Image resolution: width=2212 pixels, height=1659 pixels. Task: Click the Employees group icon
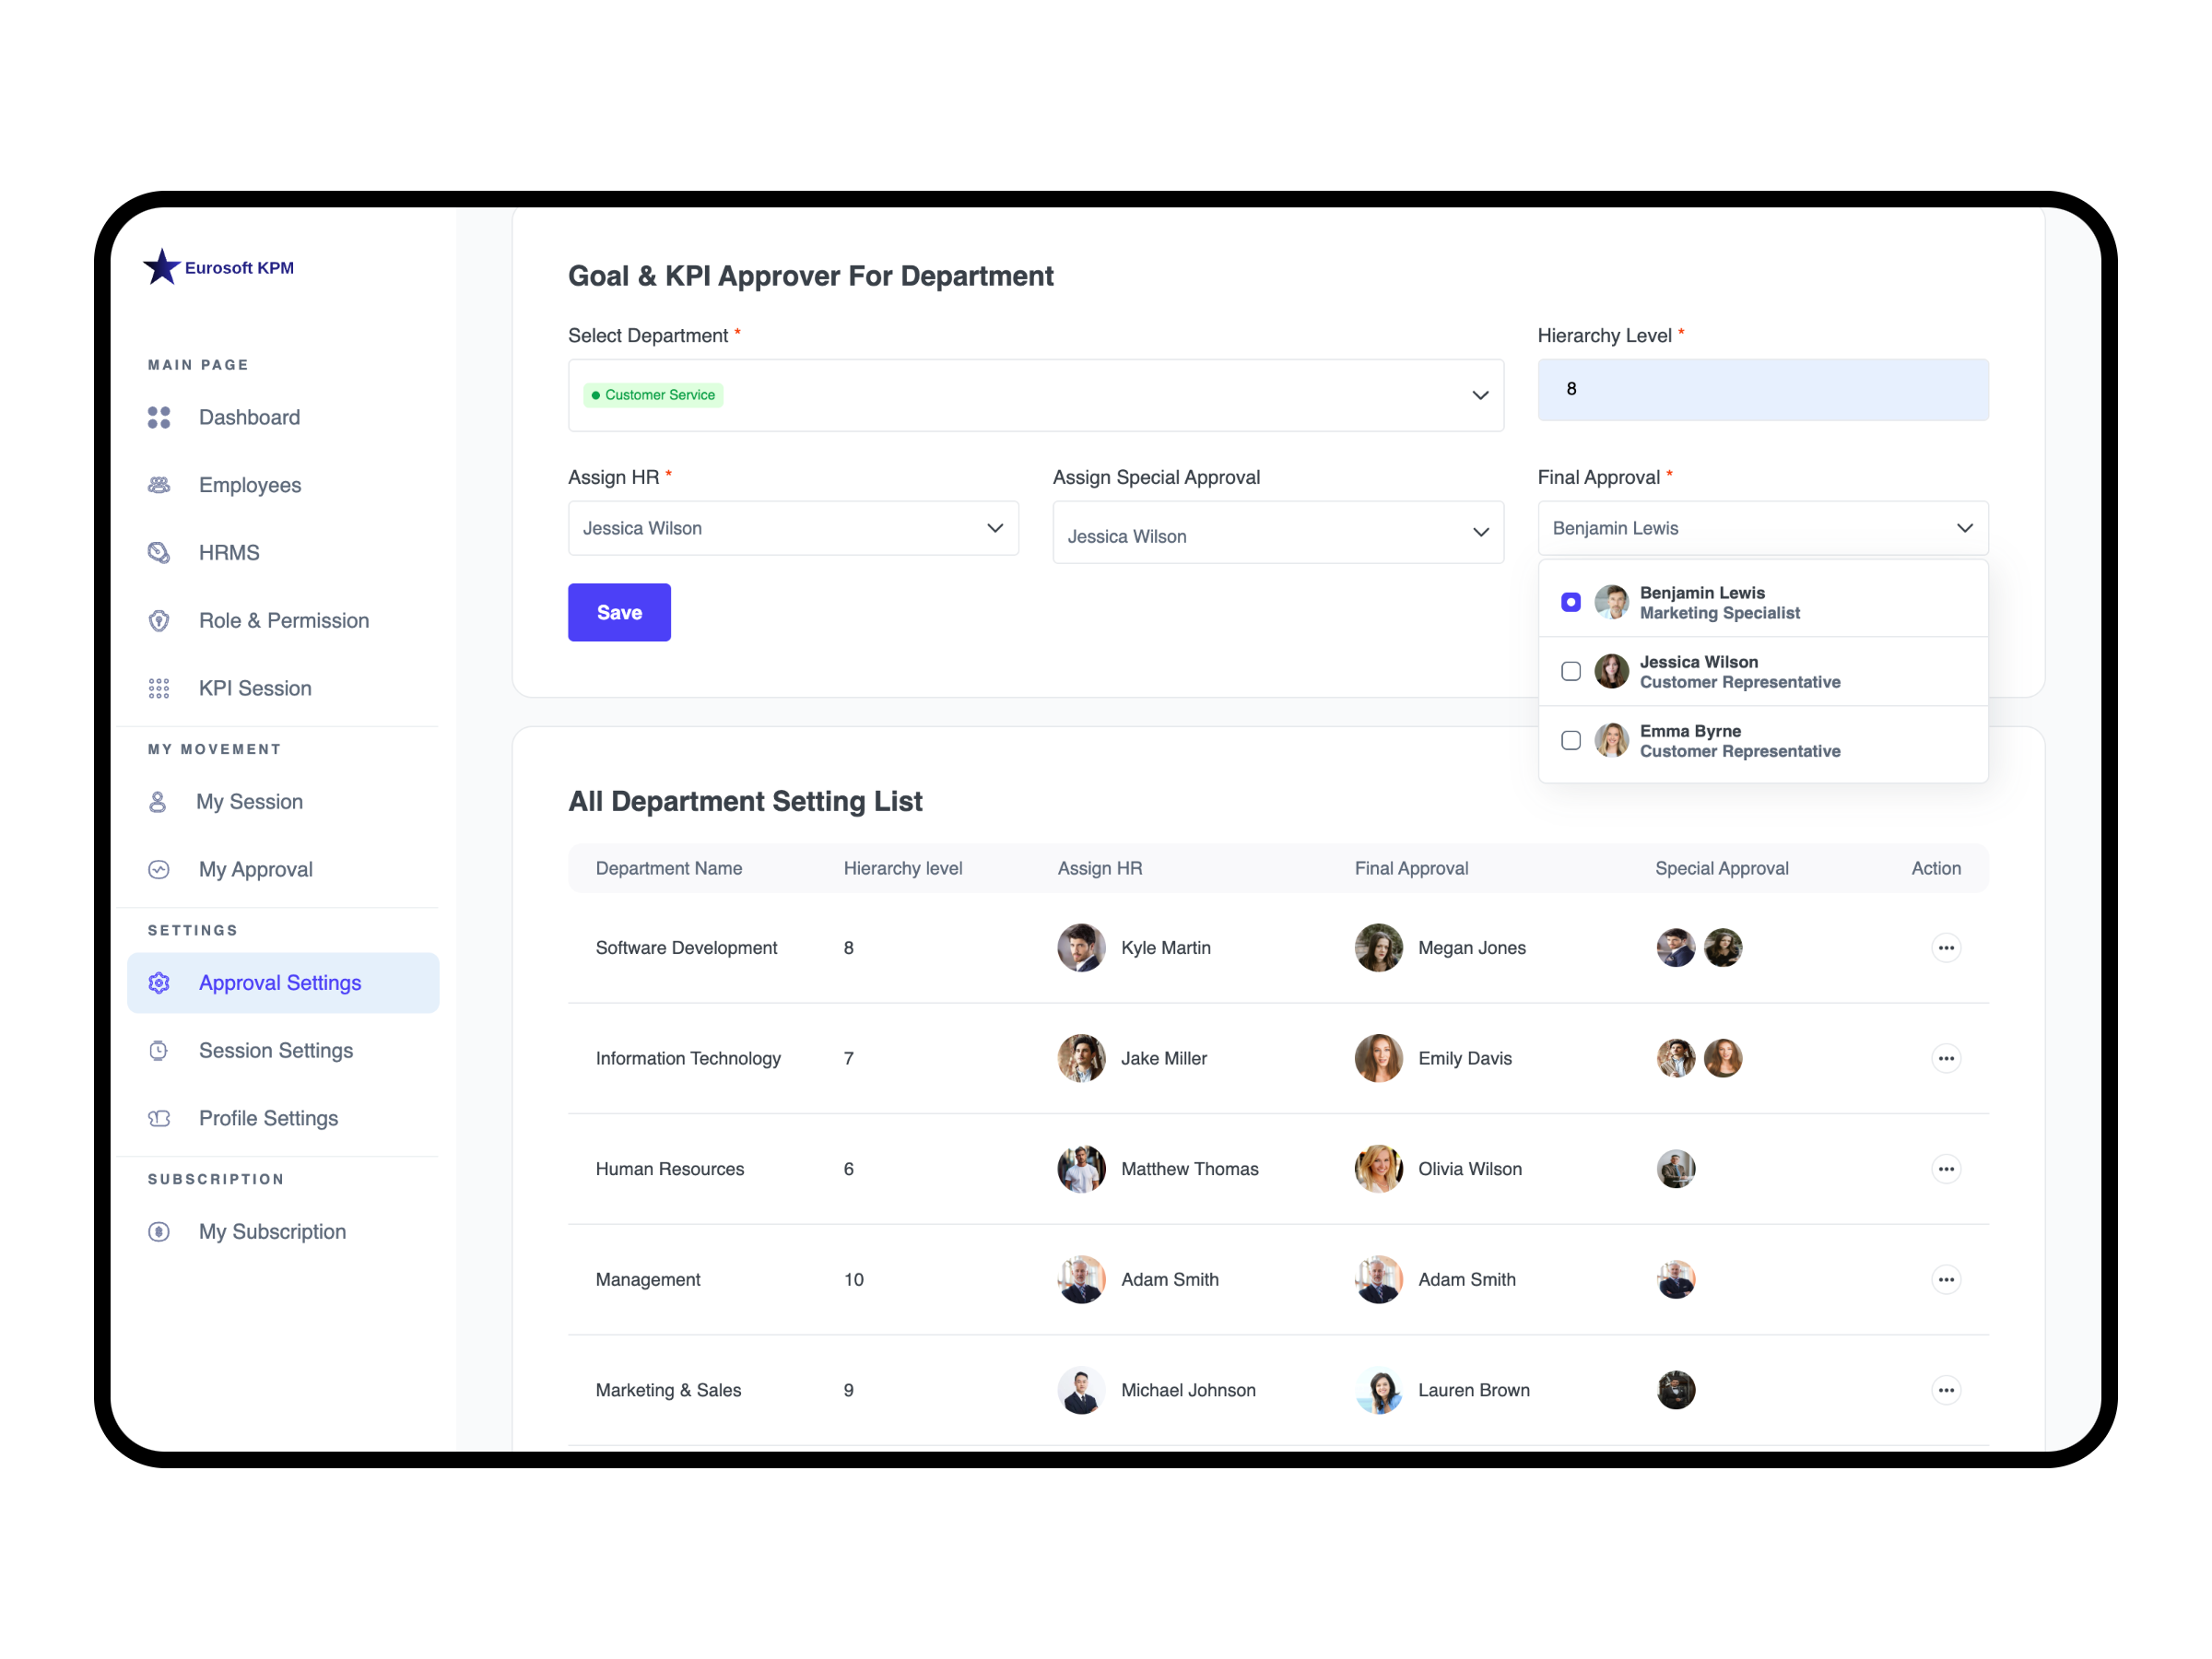tap(159, 485)
